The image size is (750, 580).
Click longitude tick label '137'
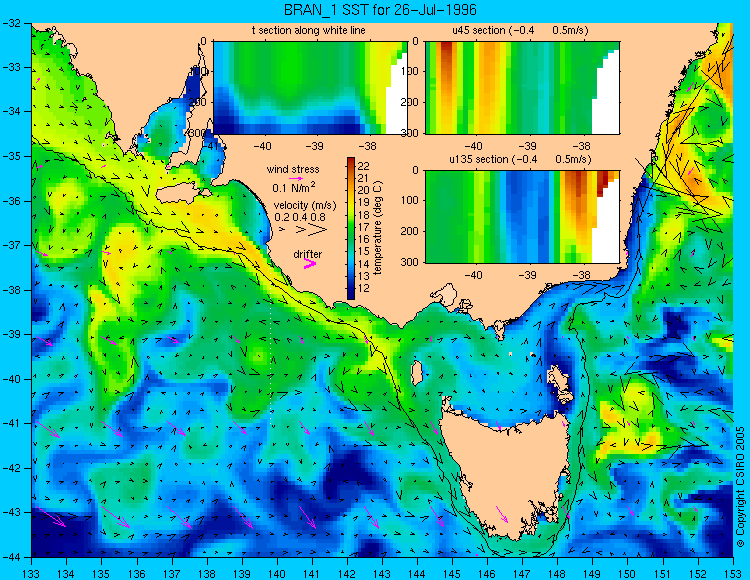tap(171, 574)
